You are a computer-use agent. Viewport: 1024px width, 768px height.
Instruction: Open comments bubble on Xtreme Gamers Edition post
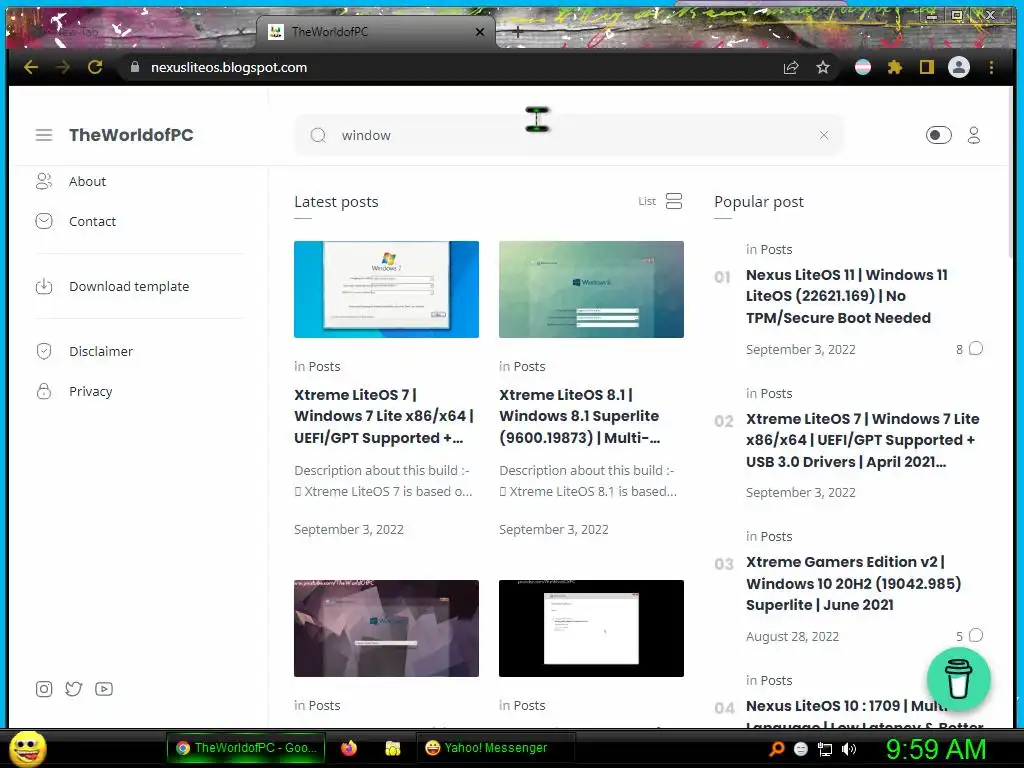coord(976,635)
